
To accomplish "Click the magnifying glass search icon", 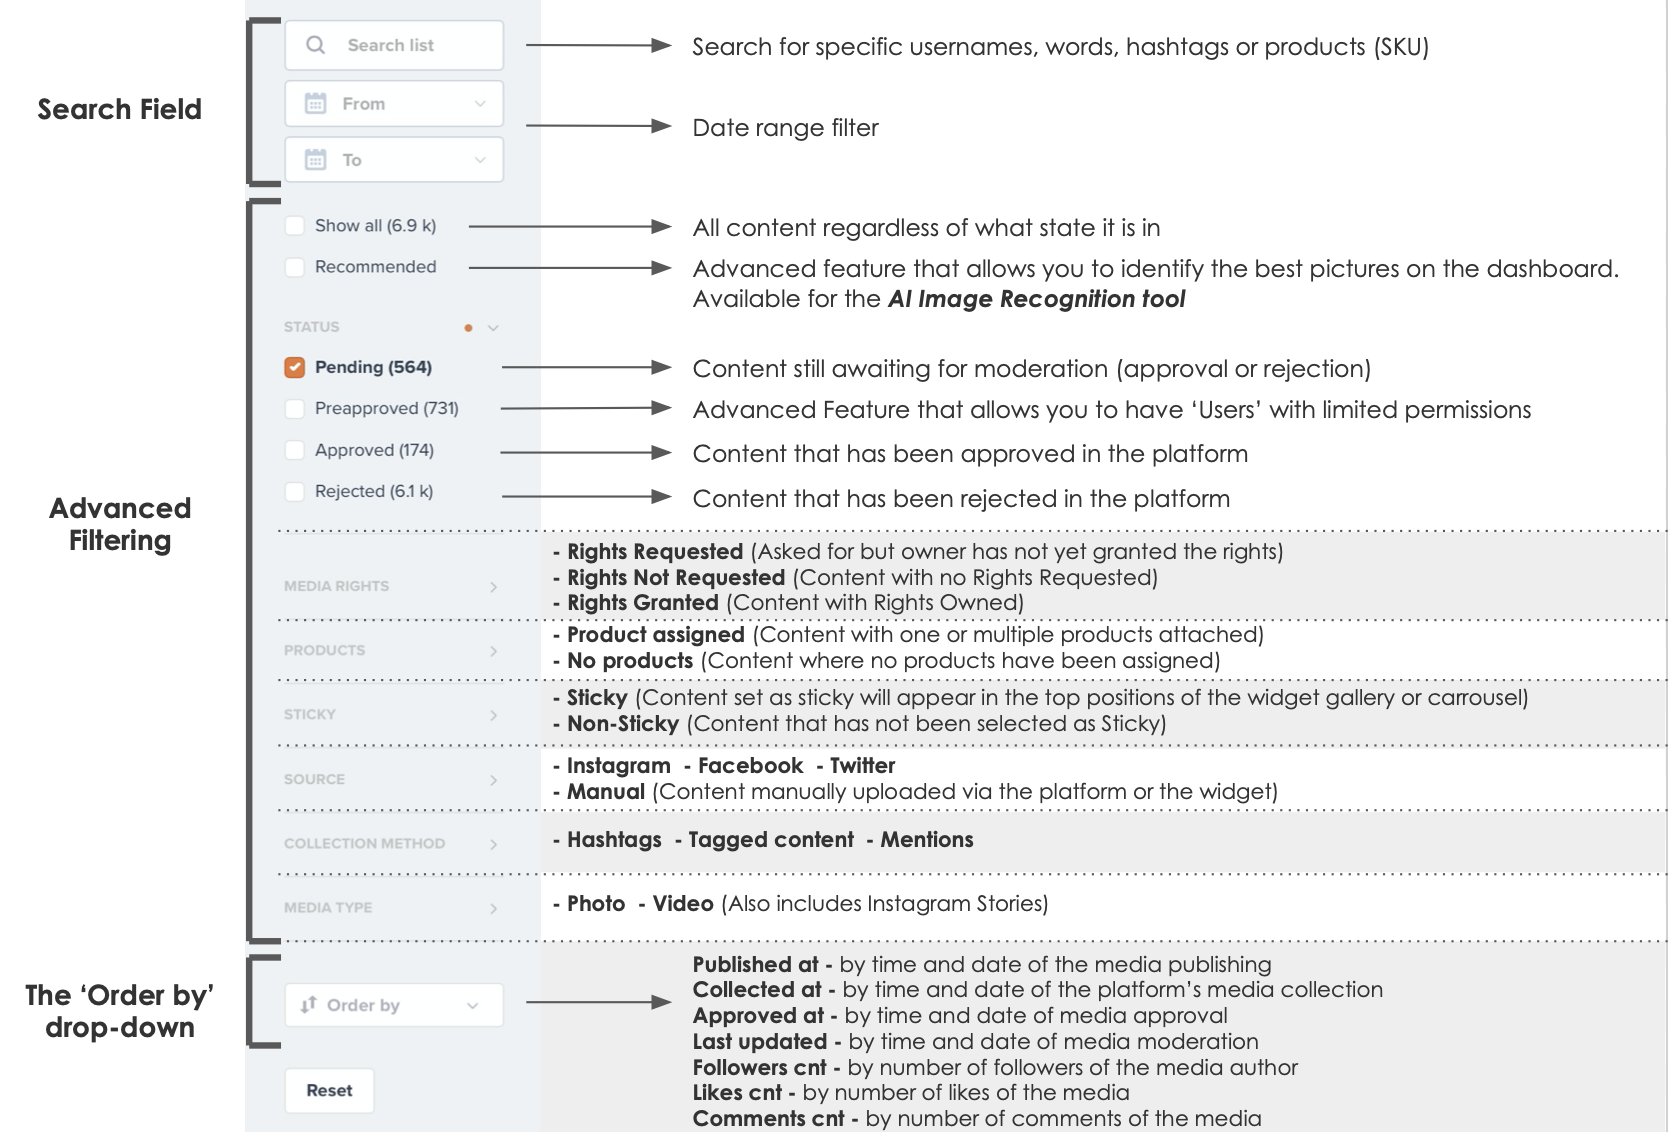I will 316,44.
